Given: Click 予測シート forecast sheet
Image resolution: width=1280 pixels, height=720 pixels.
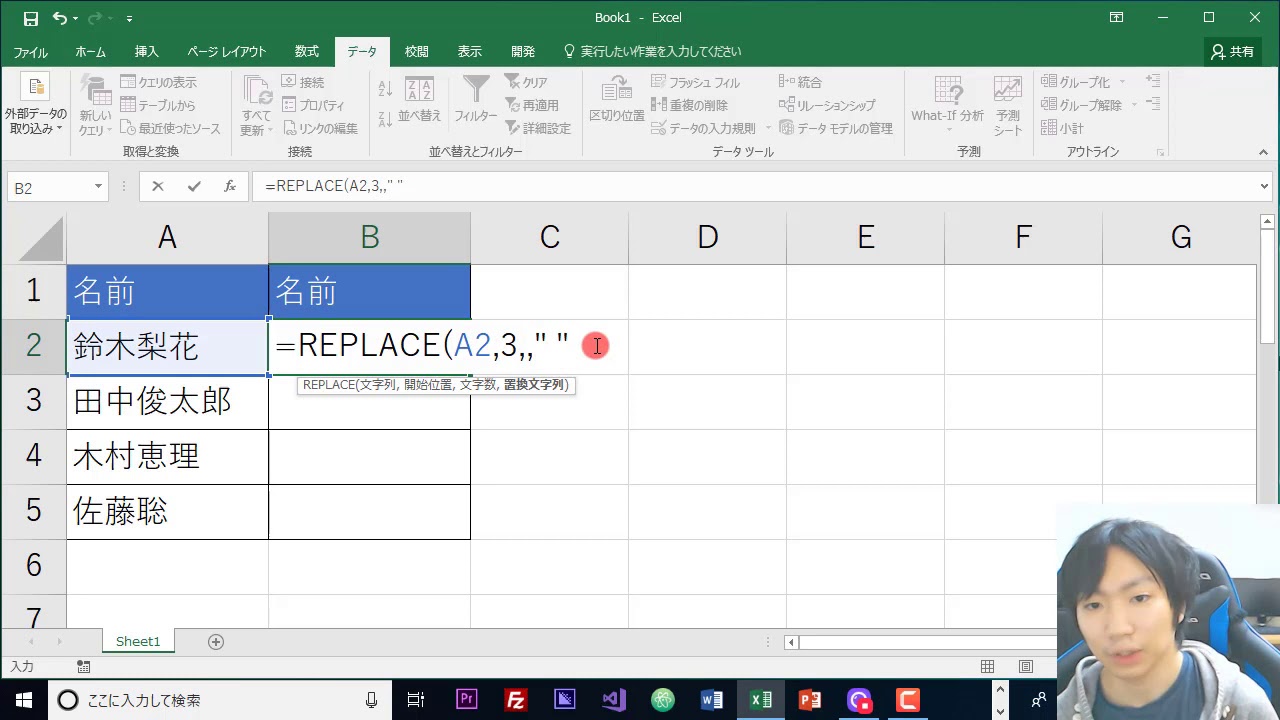Looking at the screenshot, I should (x=1008, y=105).
